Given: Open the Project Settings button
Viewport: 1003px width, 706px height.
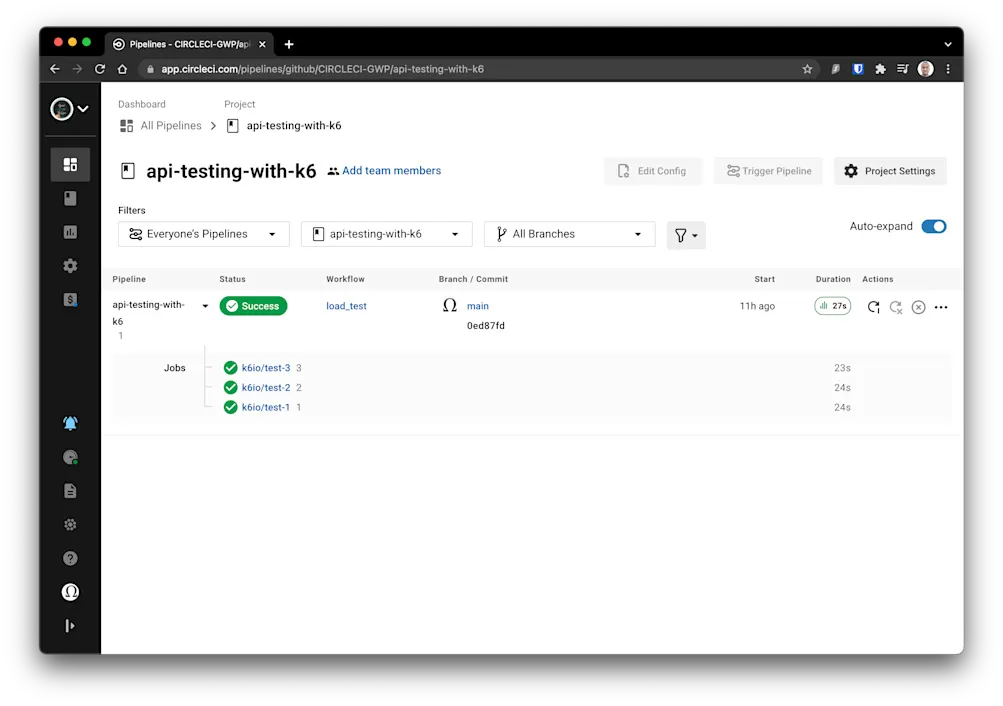Looking at the screenshot, I should click(x=890, y=171).
